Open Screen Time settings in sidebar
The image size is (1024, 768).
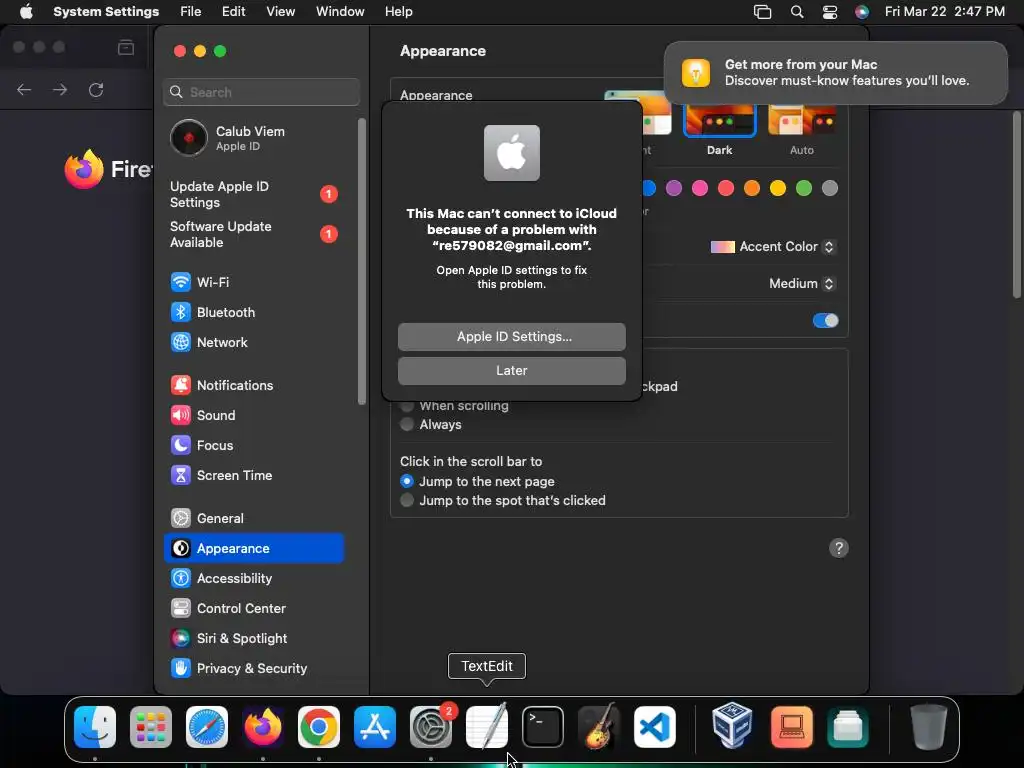coord(253,475)
